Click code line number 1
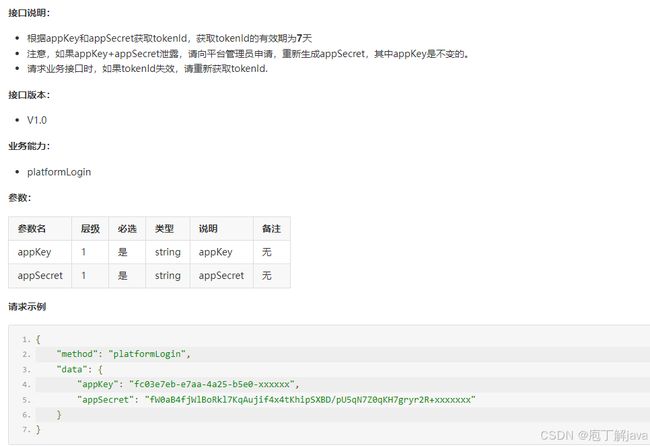 (x=26, y=340)
